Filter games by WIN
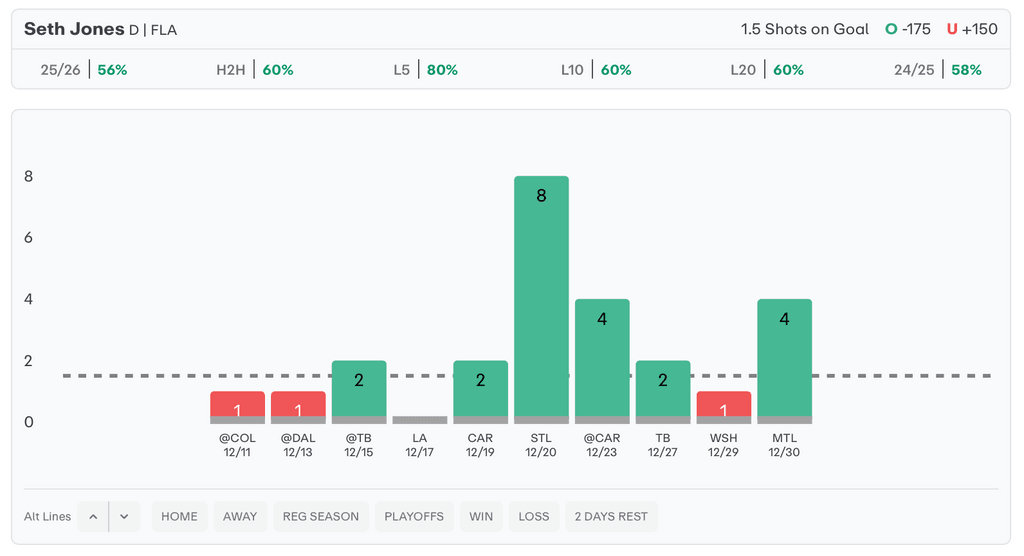Screen dimensions: 1024x556 tap(481, 517)
